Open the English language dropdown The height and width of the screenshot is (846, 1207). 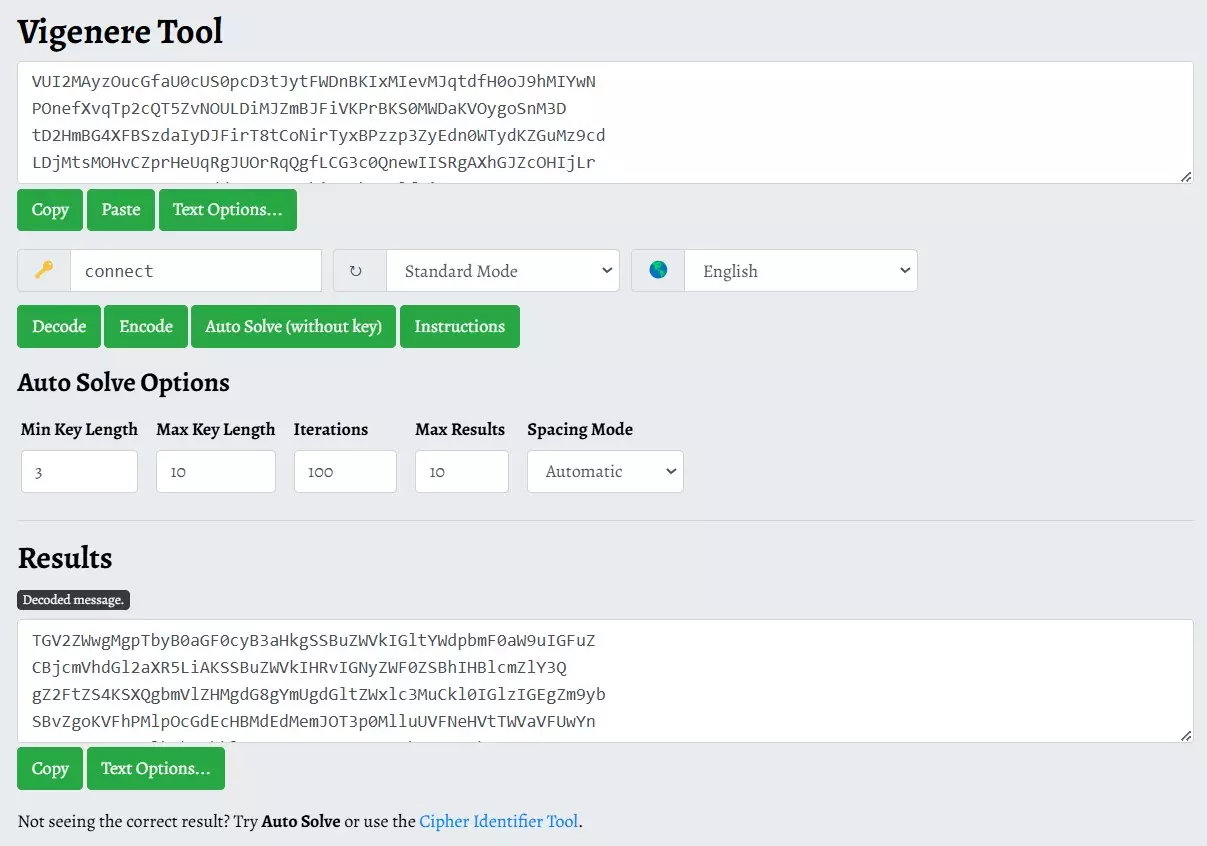pyautogui.click(x=800, y=271)
